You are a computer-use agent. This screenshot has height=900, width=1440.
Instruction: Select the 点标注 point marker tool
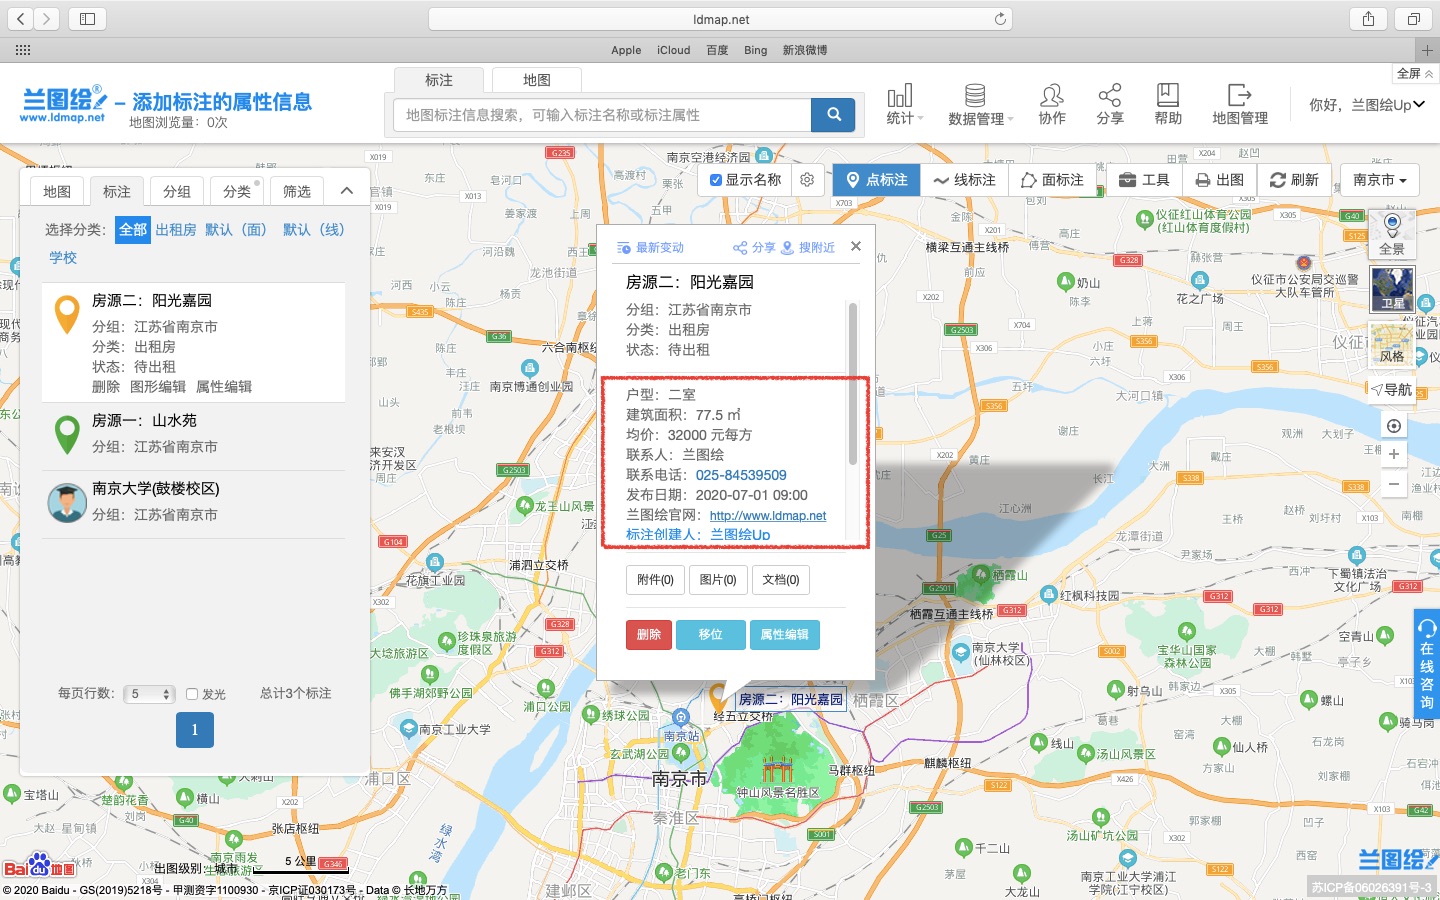tap(876, 180)
